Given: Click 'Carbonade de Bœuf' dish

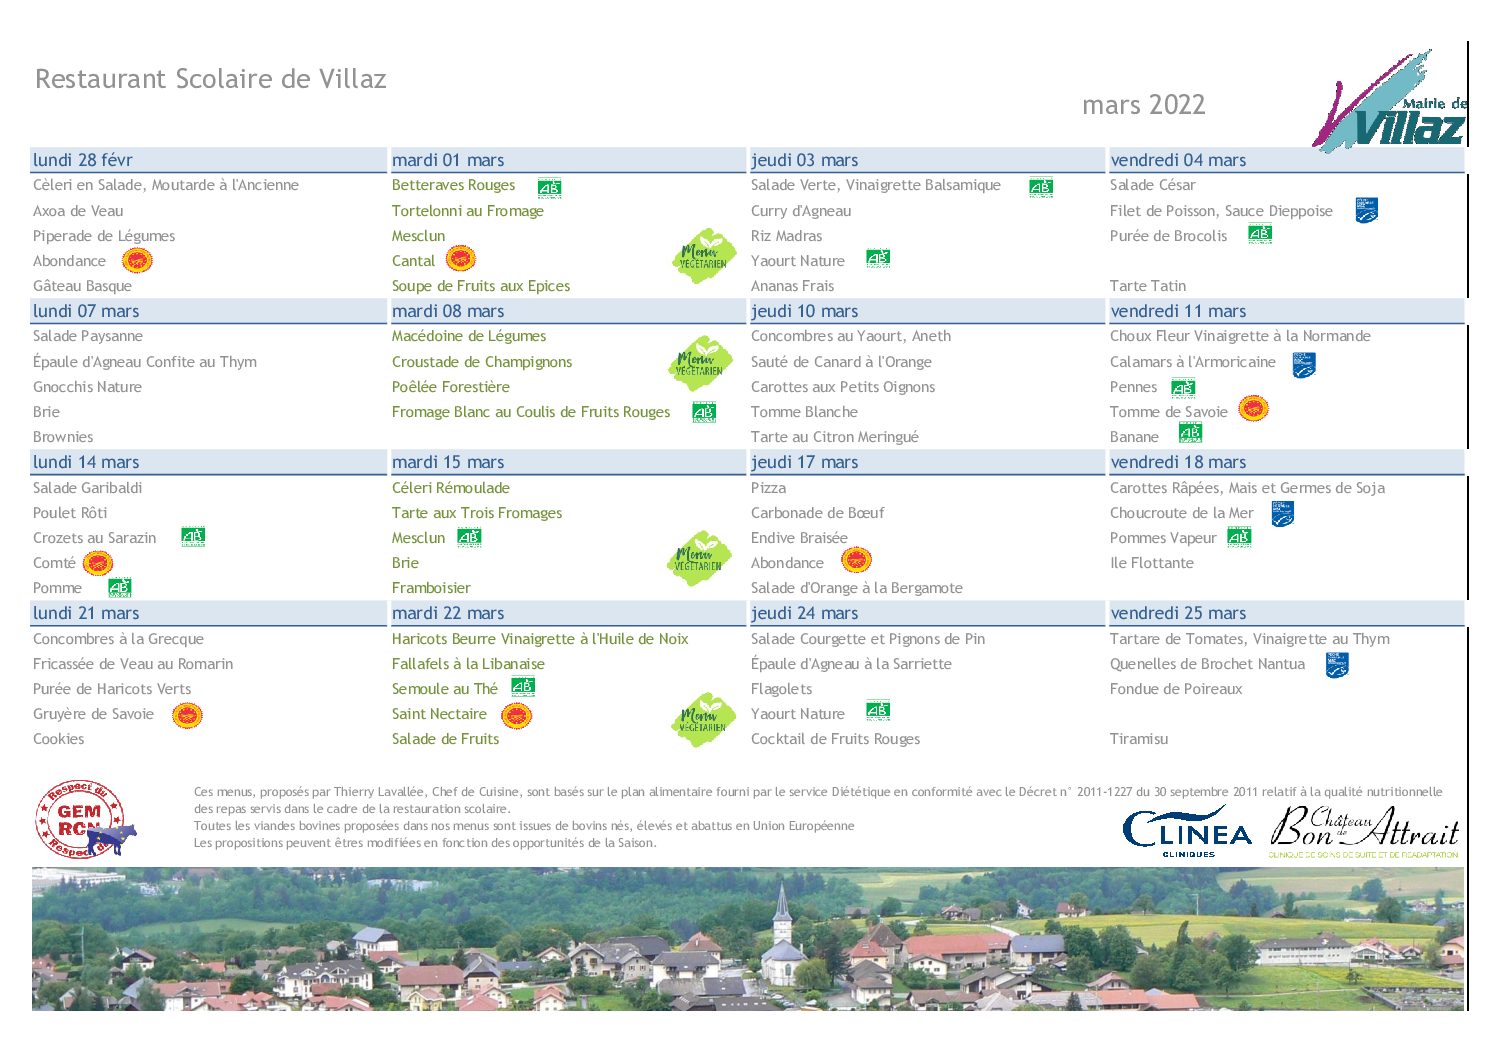Looking at the screenshot, I should 818,513.
